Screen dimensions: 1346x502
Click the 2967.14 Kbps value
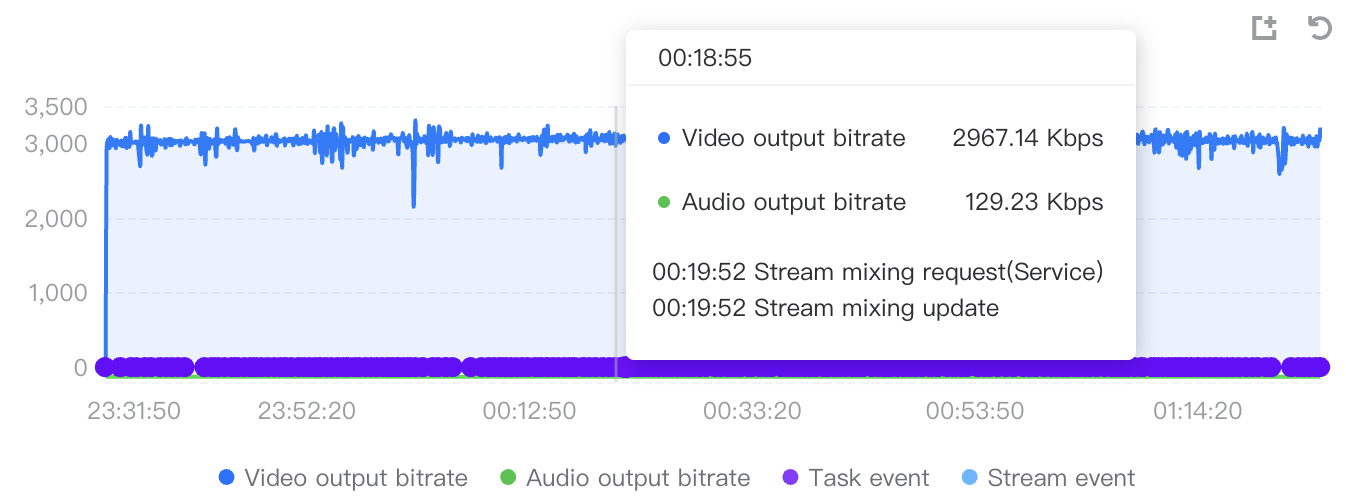pos(1028,138)
